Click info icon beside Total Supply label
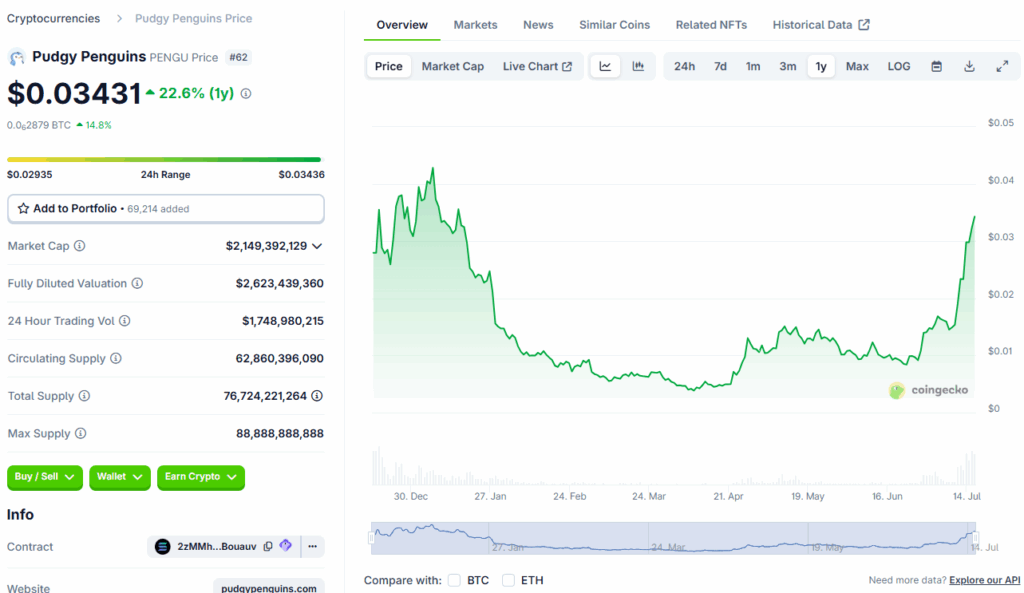This screenshot has width=1024, height=593. (x=84, y=396)
